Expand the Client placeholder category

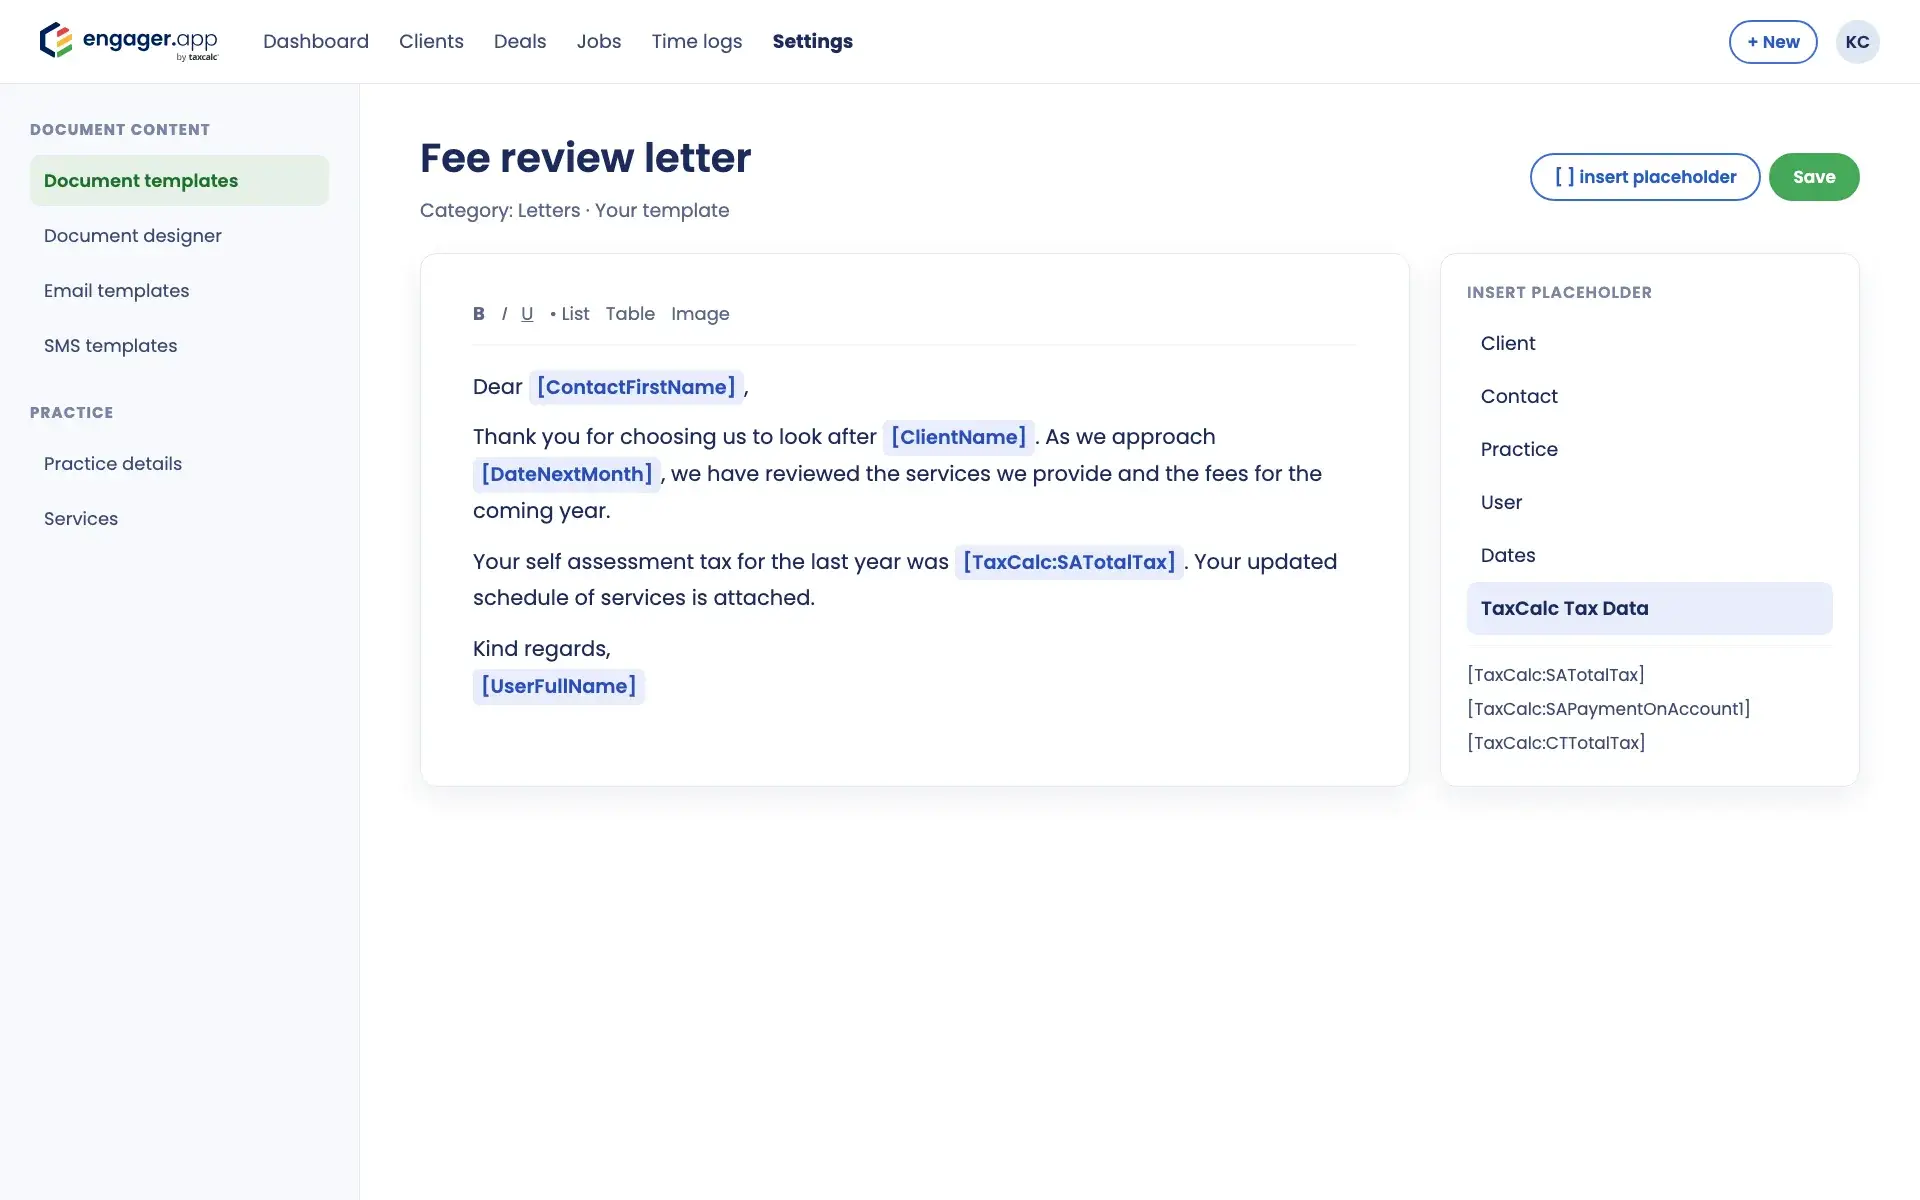(1649, 344)
